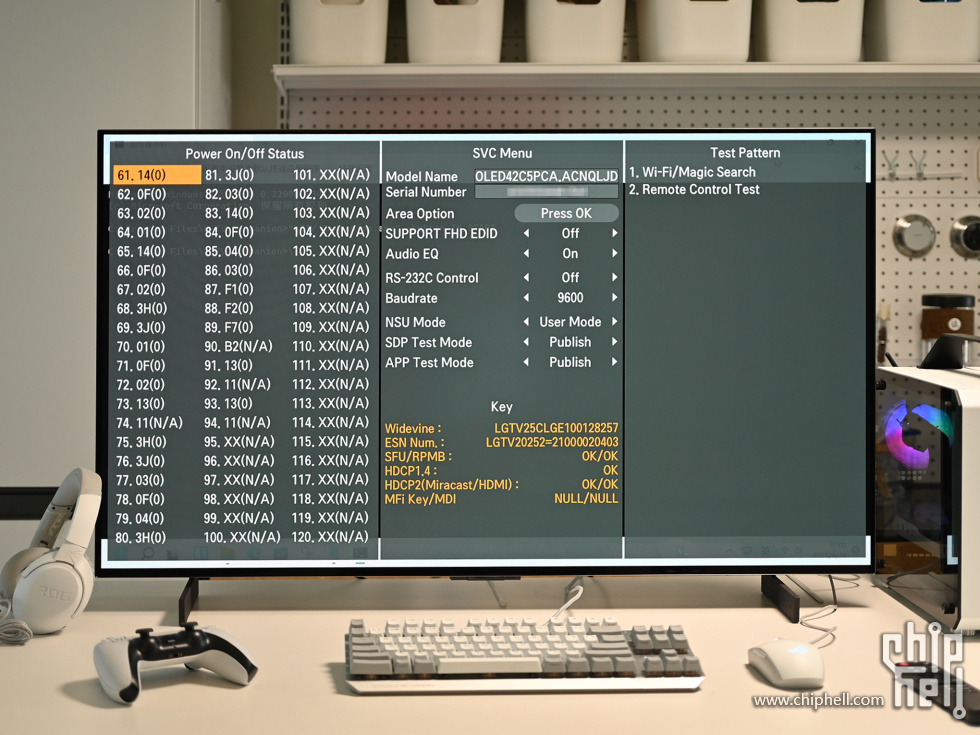The image size is (980, 735).
Task: Select status entry 88. F2(0)
Action: (x=229, y=309)
